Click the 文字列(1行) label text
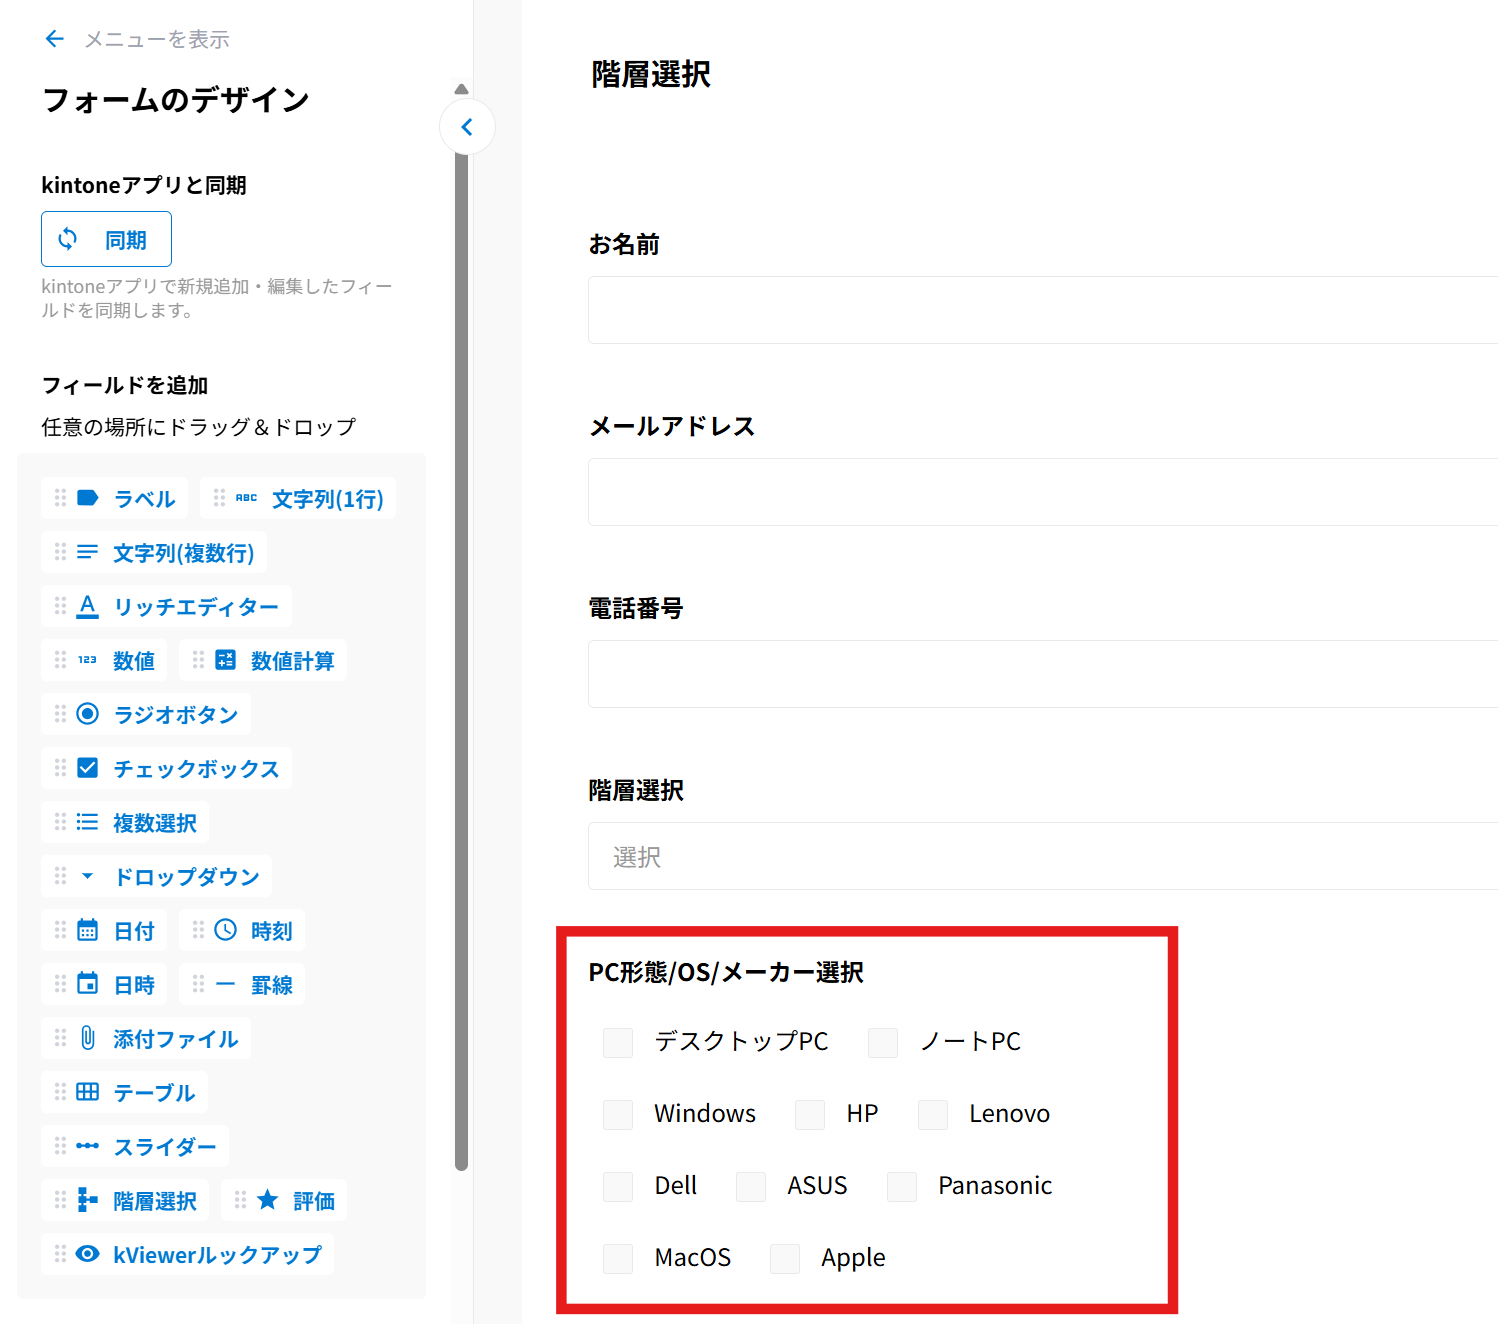1498x1324 pixels. pyautogui.click(x=328, y=498)
